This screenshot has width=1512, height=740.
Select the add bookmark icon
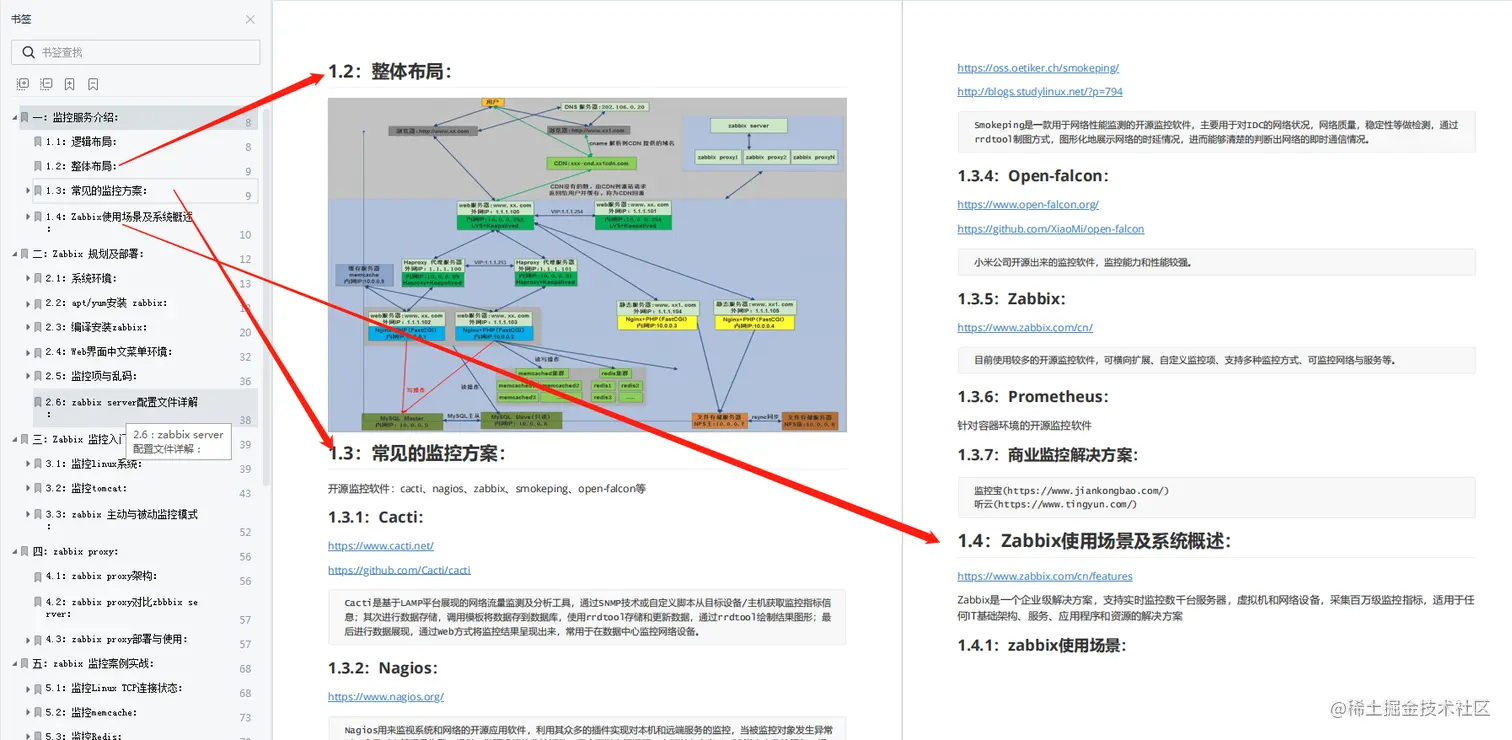tap(69, 84)
